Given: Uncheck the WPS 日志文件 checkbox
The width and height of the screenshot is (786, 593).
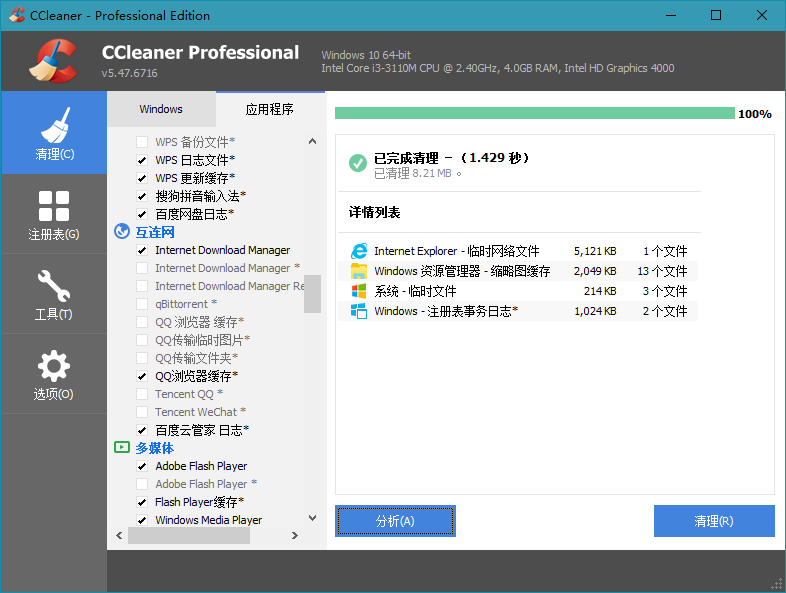Looking at the screenshot, I should click(142, 160).
